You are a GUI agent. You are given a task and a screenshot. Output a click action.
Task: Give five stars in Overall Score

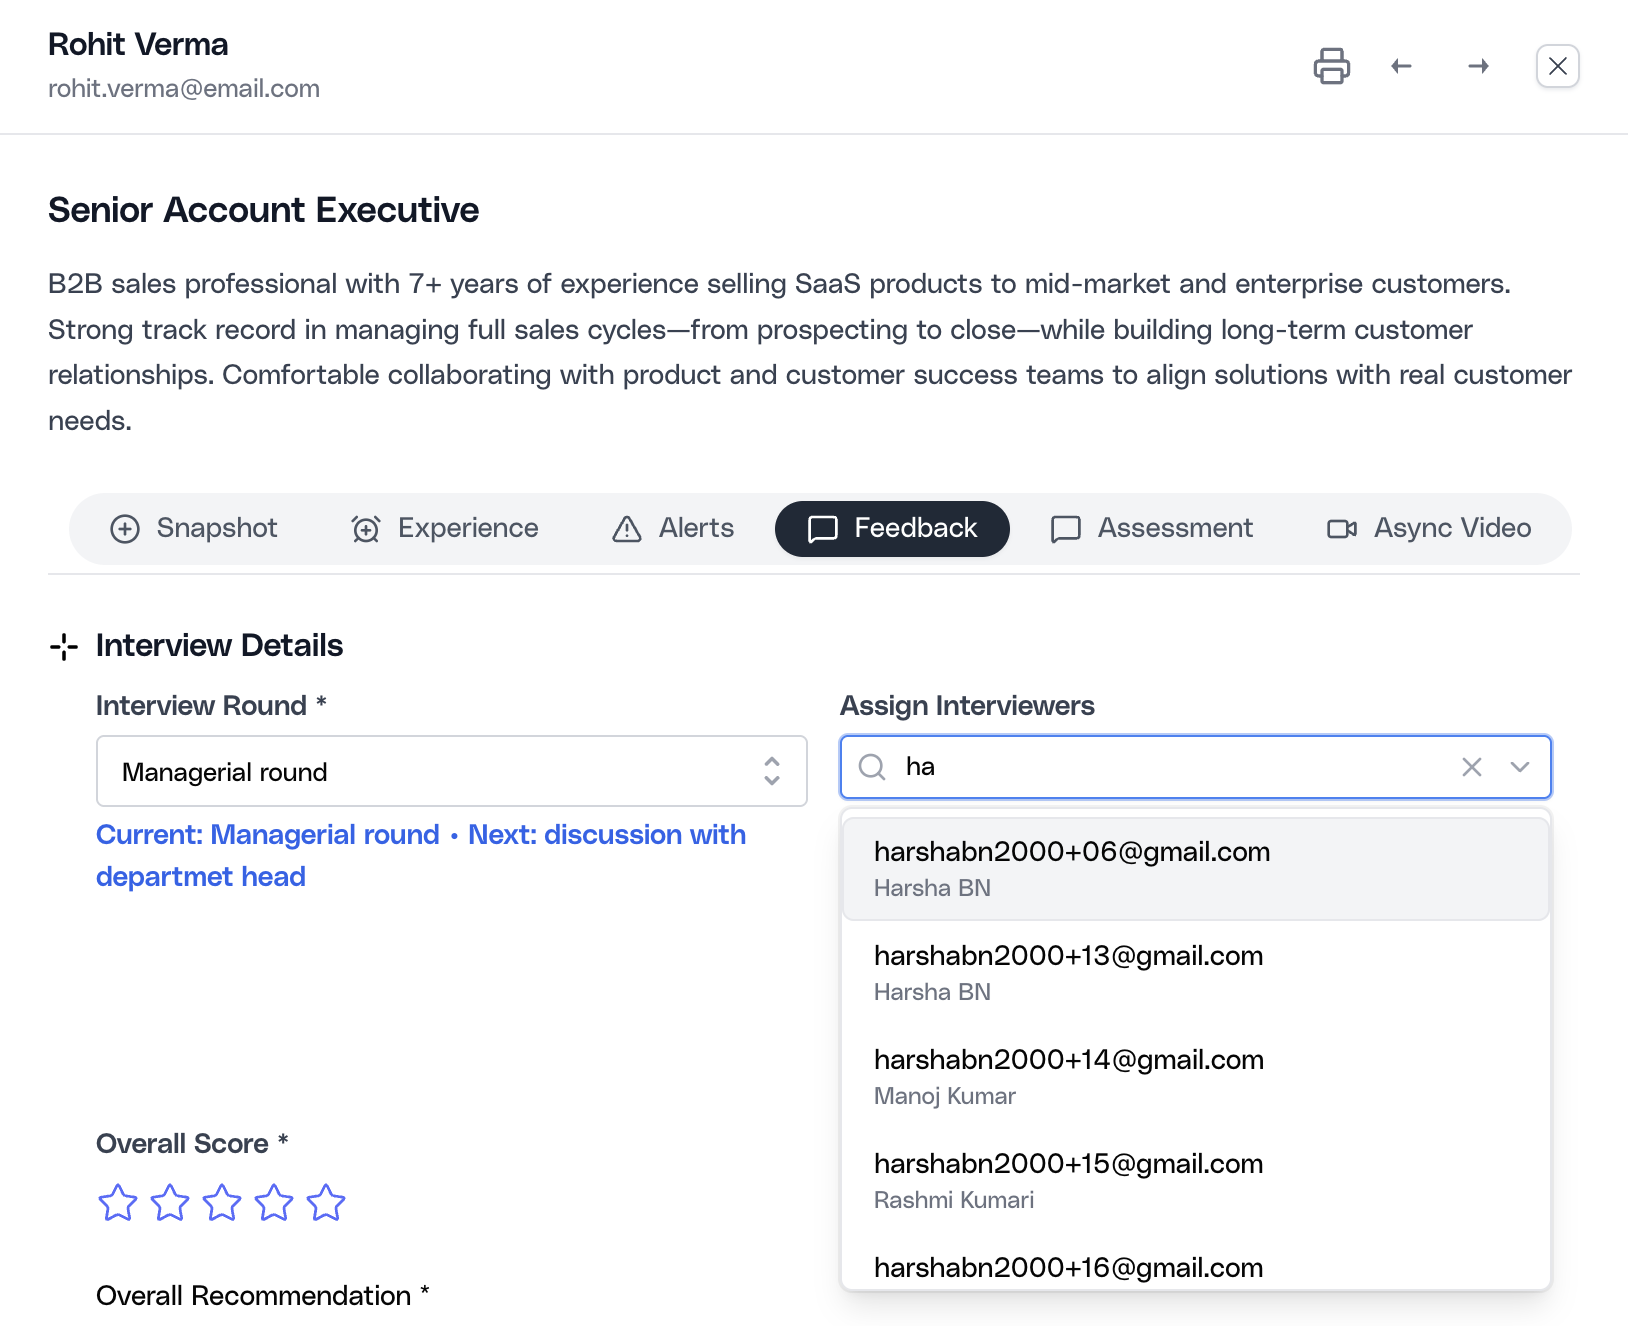click(325, 1203)
